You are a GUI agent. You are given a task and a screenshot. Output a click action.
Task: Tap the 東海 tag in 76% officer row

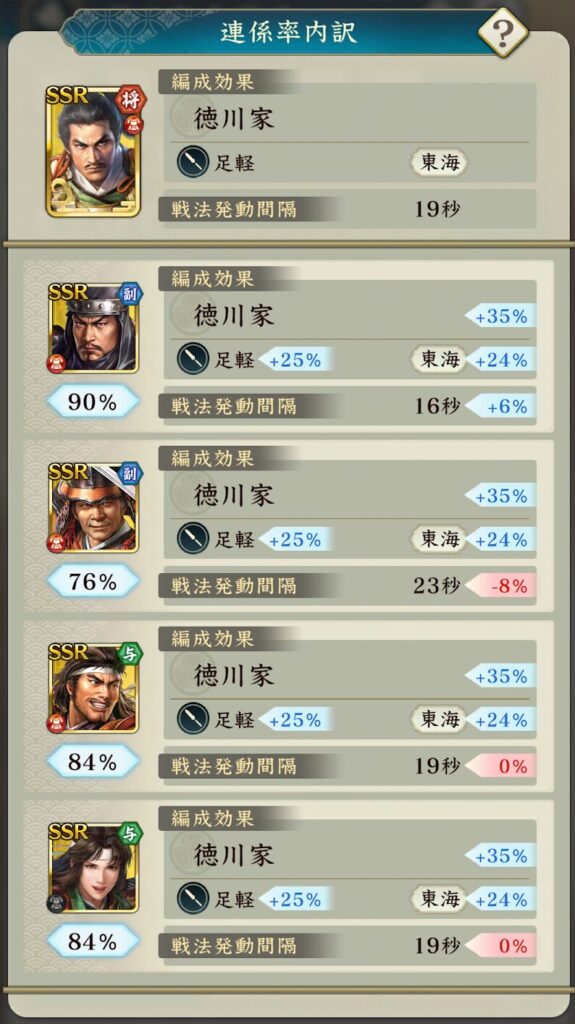pos(439,539)
